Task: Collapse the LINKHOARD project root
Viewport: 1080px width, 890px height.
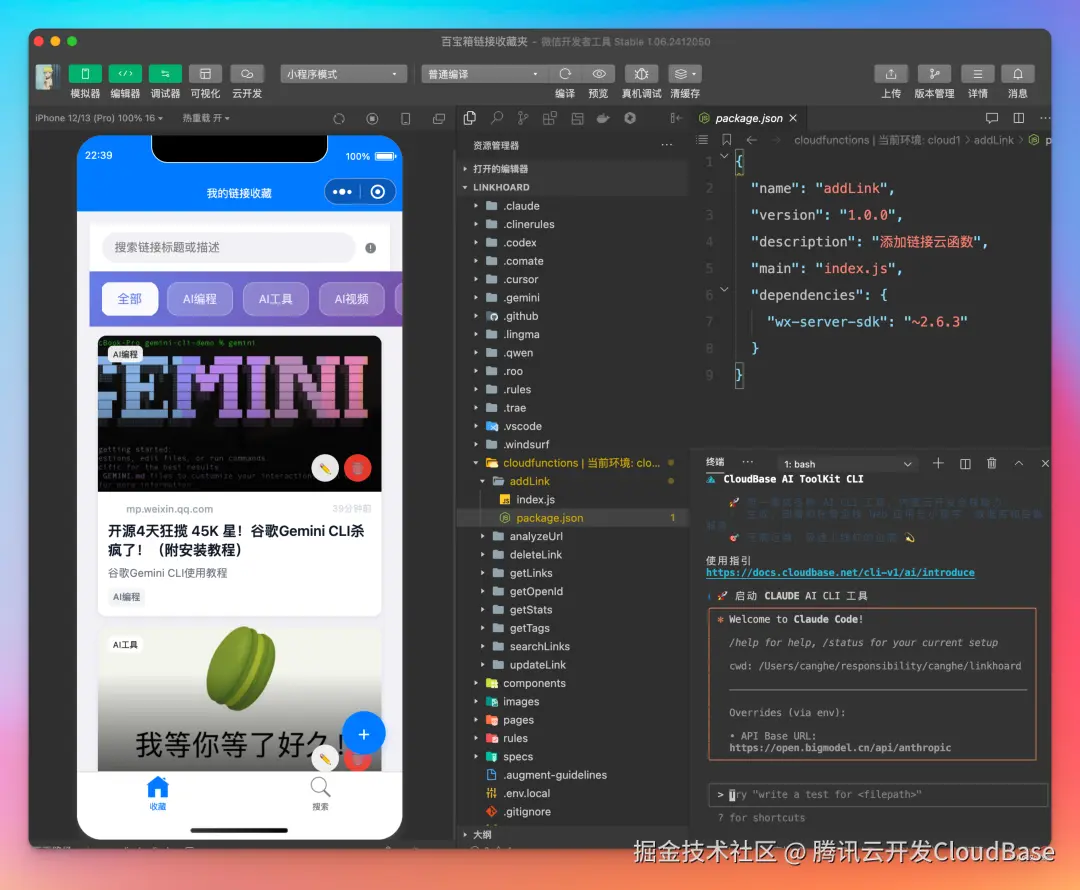Action: [x=572, y=187]
